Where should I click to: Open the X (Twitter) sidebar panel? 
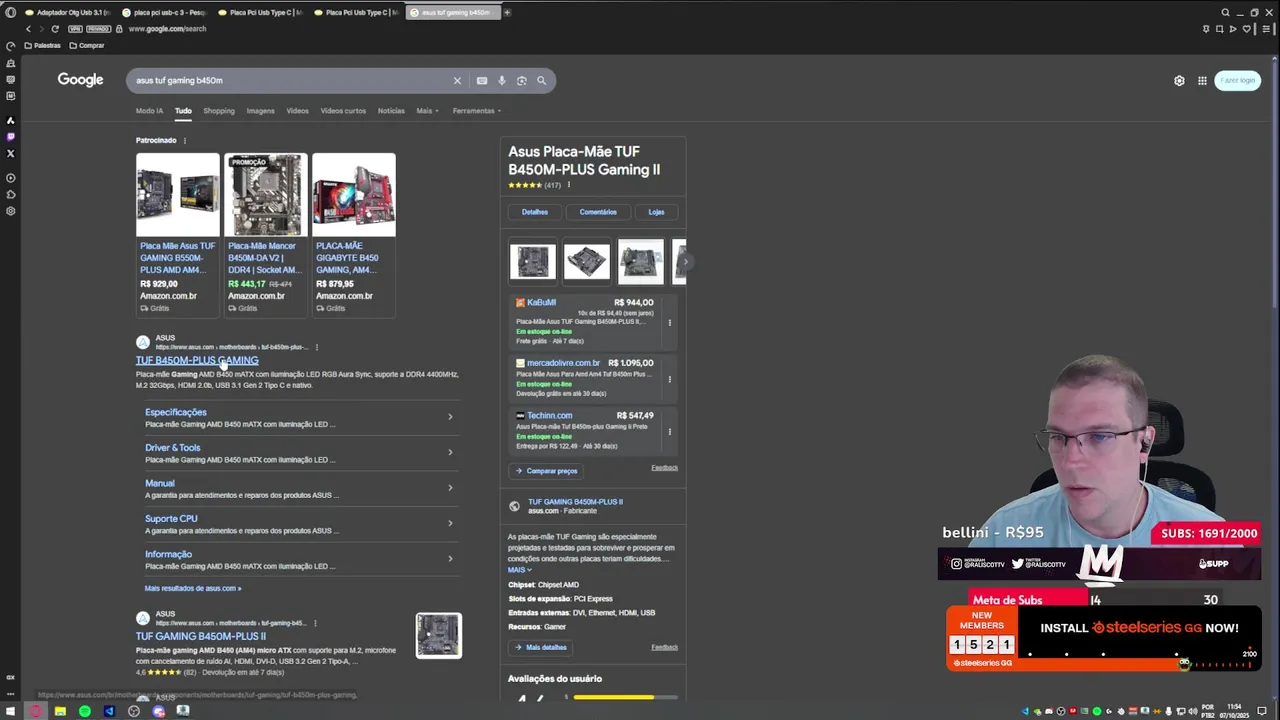[x=10, y=153]
